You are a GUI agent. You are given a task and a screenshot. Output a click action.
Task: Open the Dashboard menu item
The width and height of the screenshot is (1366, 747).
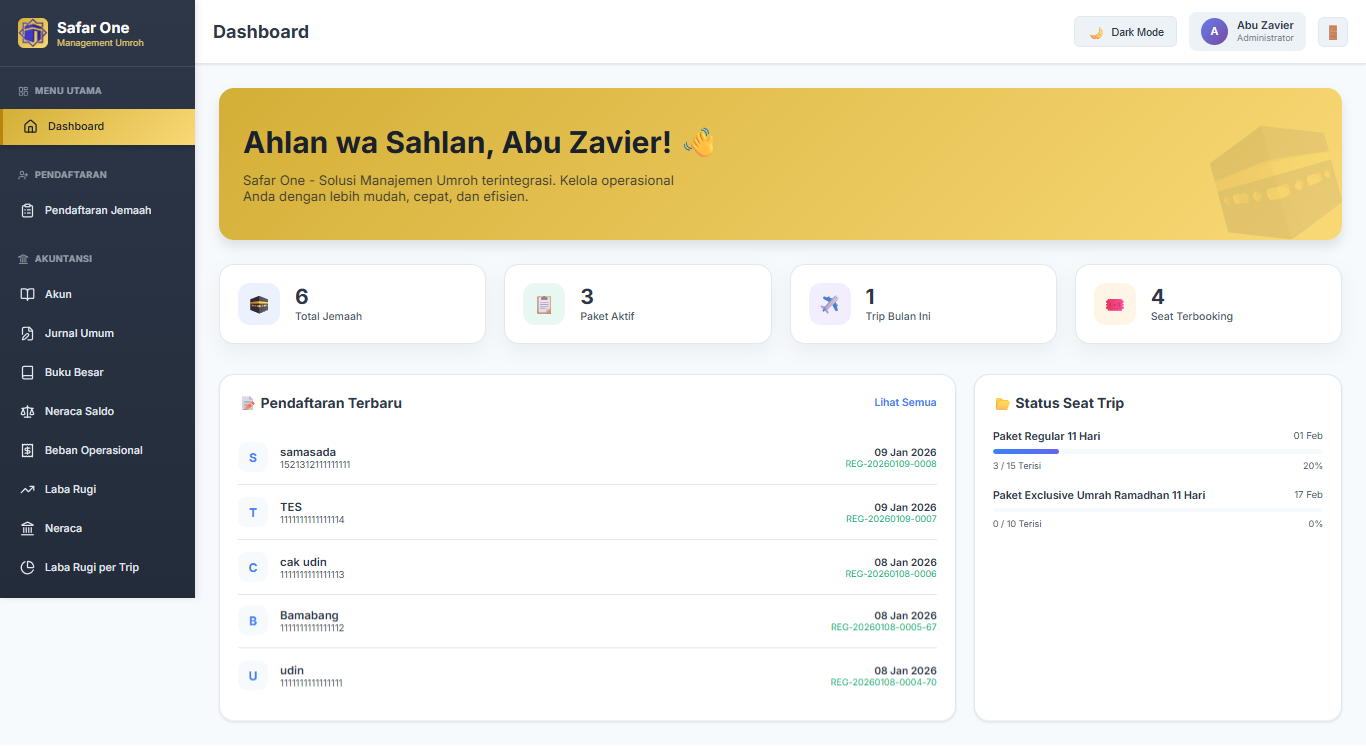coord(97,127)
